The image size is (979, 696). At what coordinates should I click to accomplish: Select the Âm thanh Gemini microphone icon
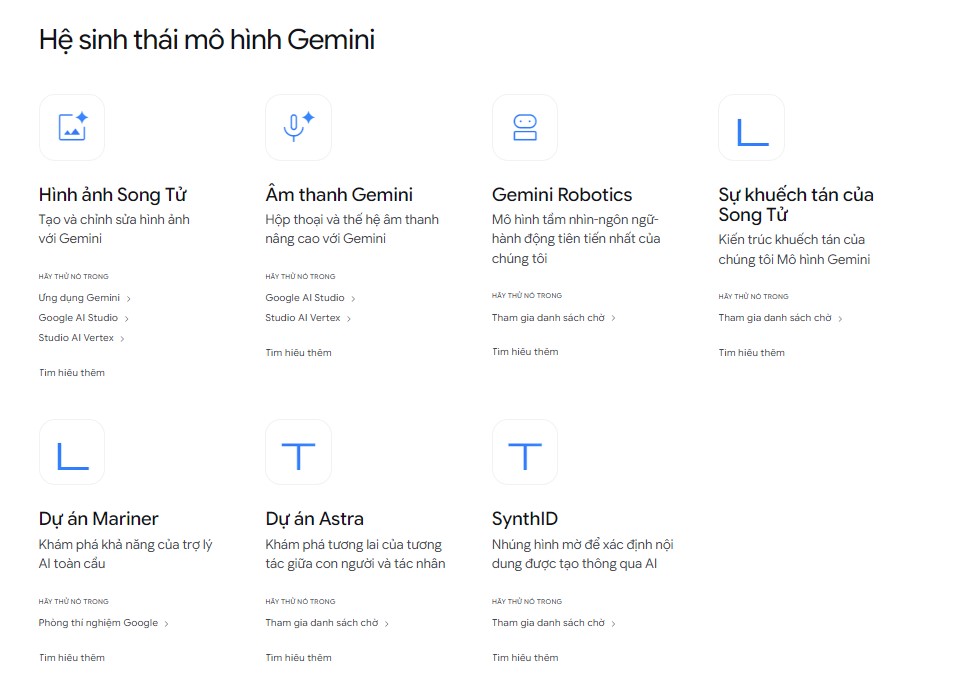point(298,127)
